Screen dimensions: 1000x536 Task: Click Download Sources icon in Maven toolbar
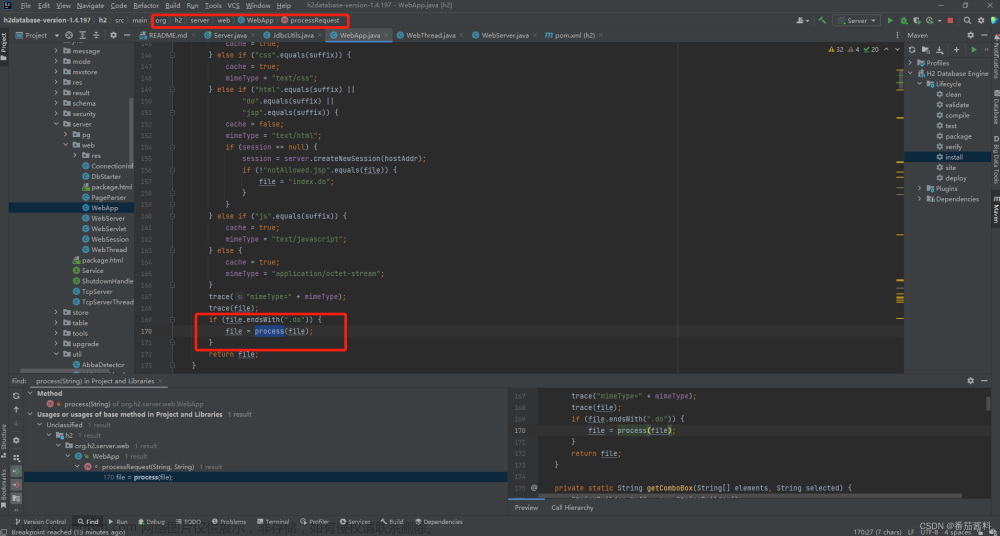point(939,50)
